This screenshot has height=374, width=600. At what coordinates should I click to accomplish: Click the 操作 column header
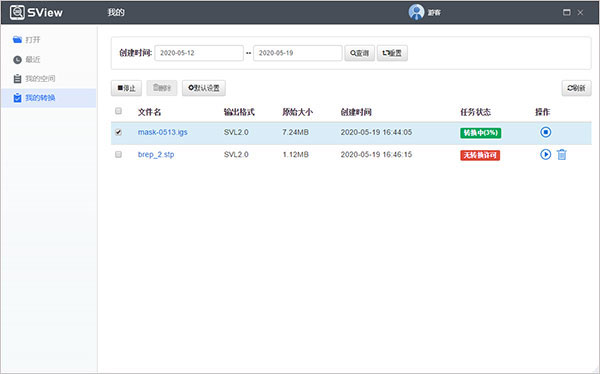542,112
